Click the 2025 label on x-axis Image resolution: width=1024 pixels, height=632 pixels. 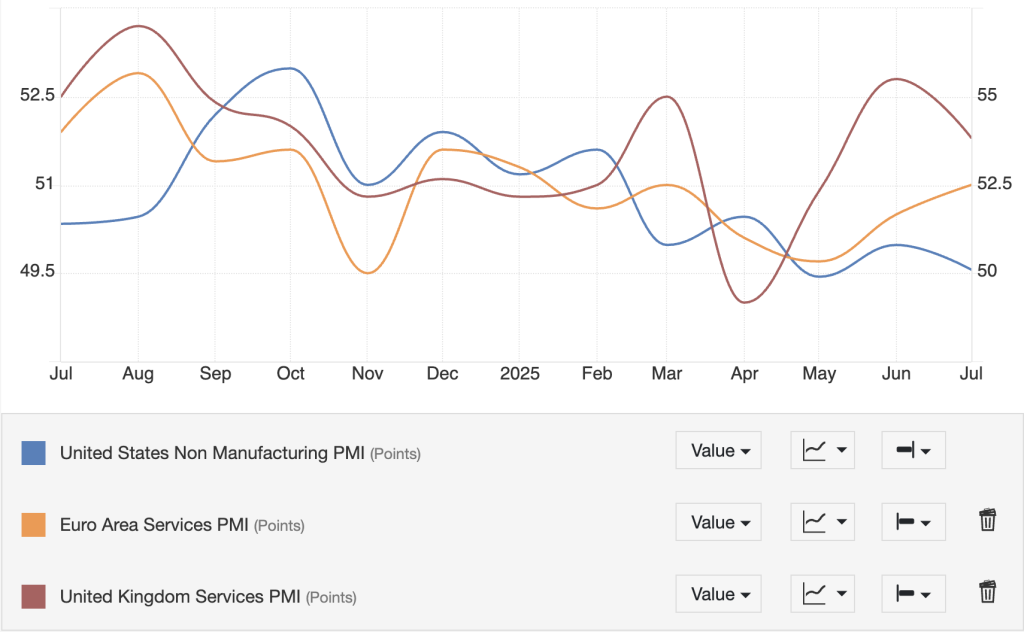click(520, 374)
